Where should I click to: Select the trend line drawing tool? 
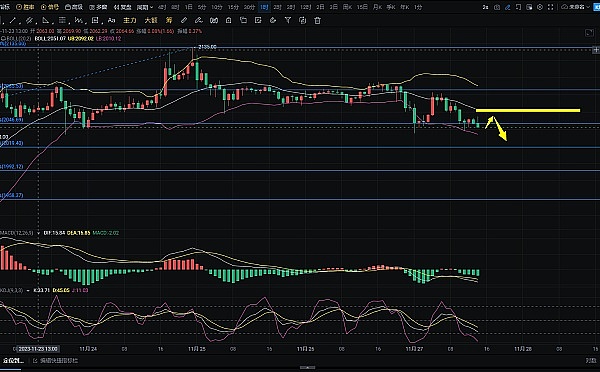13,20
